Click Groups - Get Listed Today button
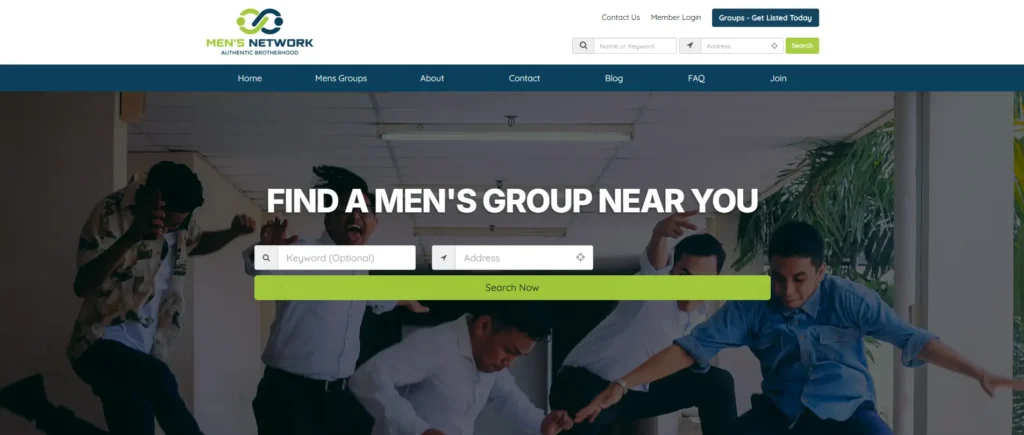Screen dimensions: 1024x435 point(765,18)
